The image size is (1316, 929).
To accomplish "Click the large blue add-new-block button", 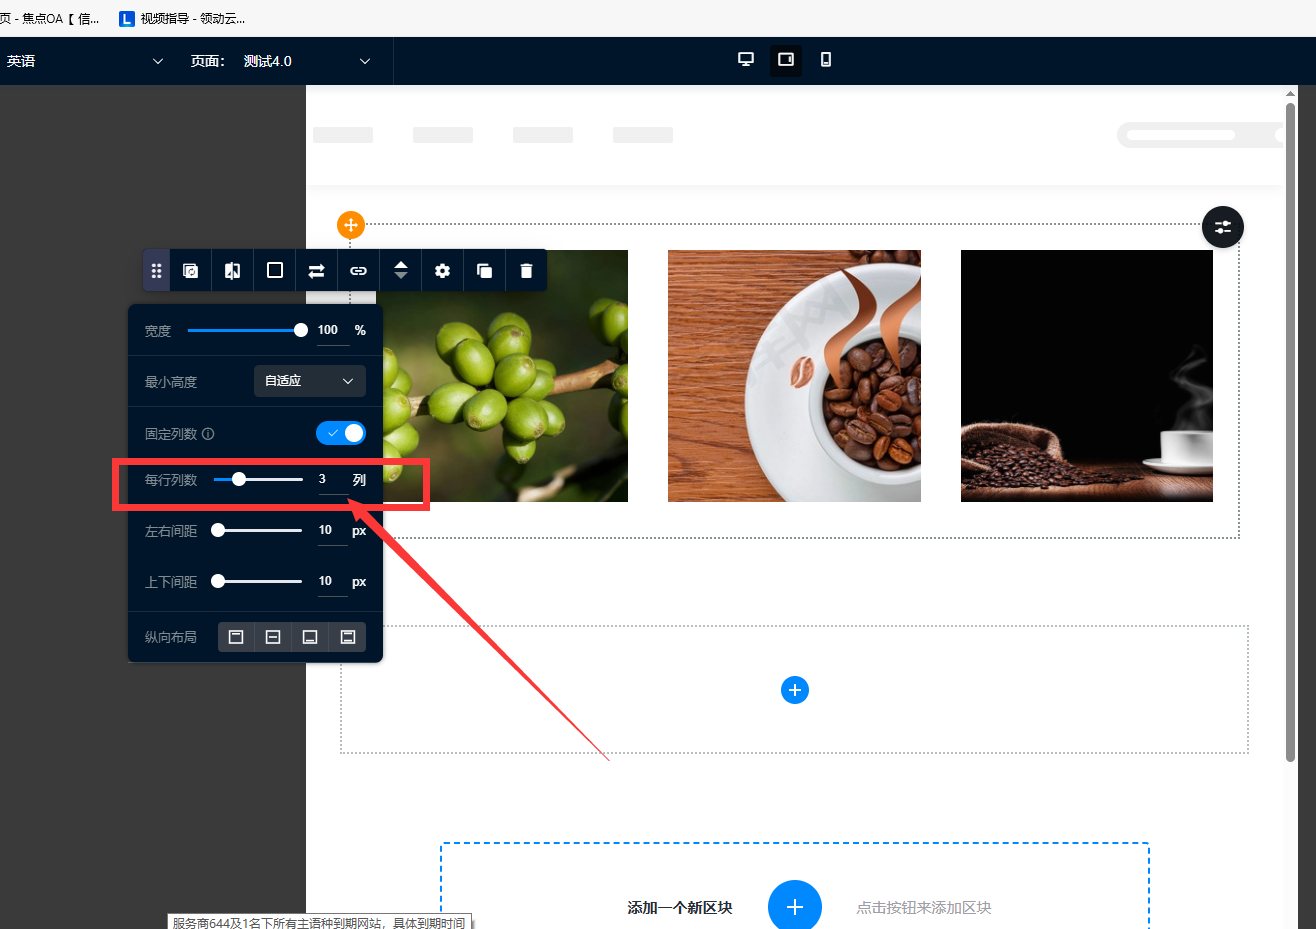I will pos(794,907).
